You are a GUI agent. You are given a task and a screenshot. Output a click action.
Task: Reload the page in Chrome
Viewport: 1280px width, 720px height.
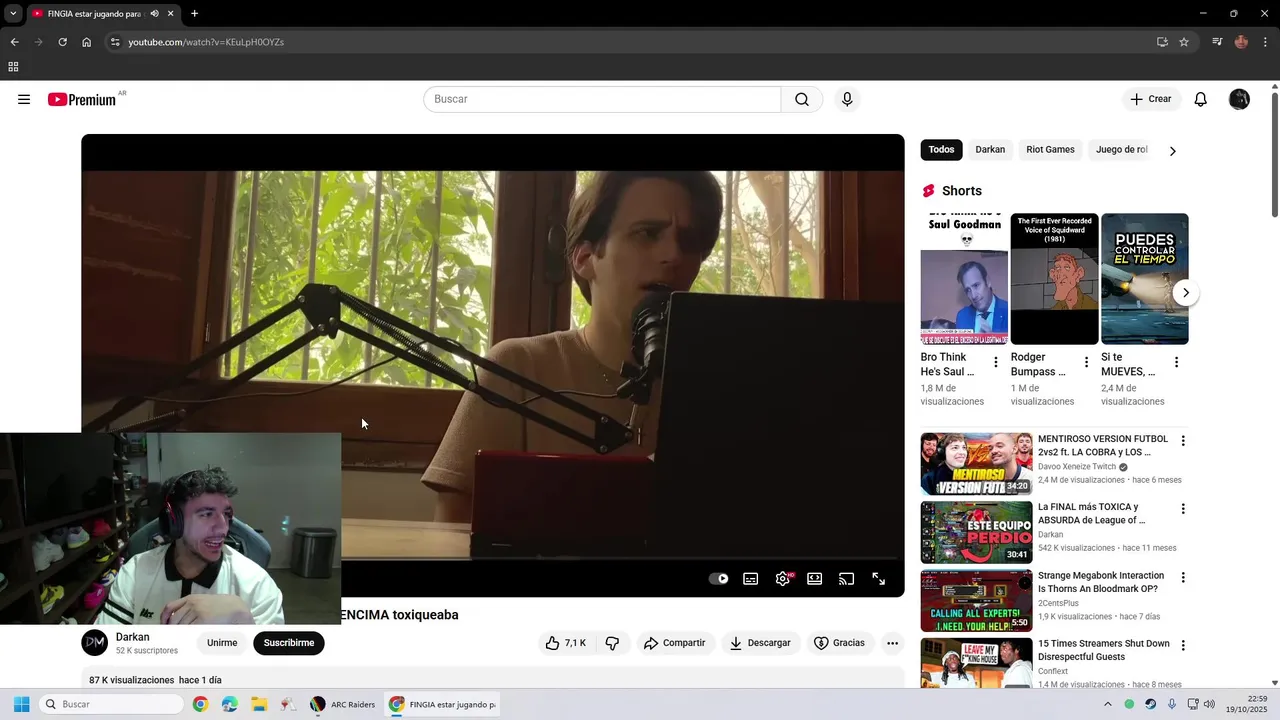(x=62, y=42)
